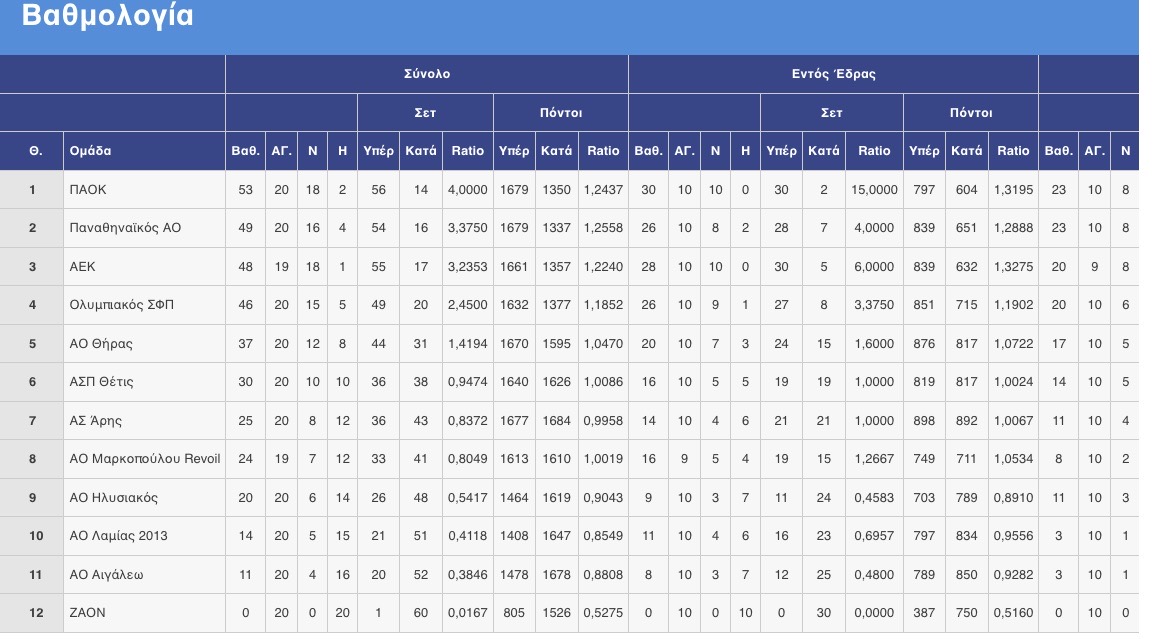1156x639 pixels.
Task: Click ΑΕΚ's home set ratio 6,0000
Action: click(x=874, y=267)
